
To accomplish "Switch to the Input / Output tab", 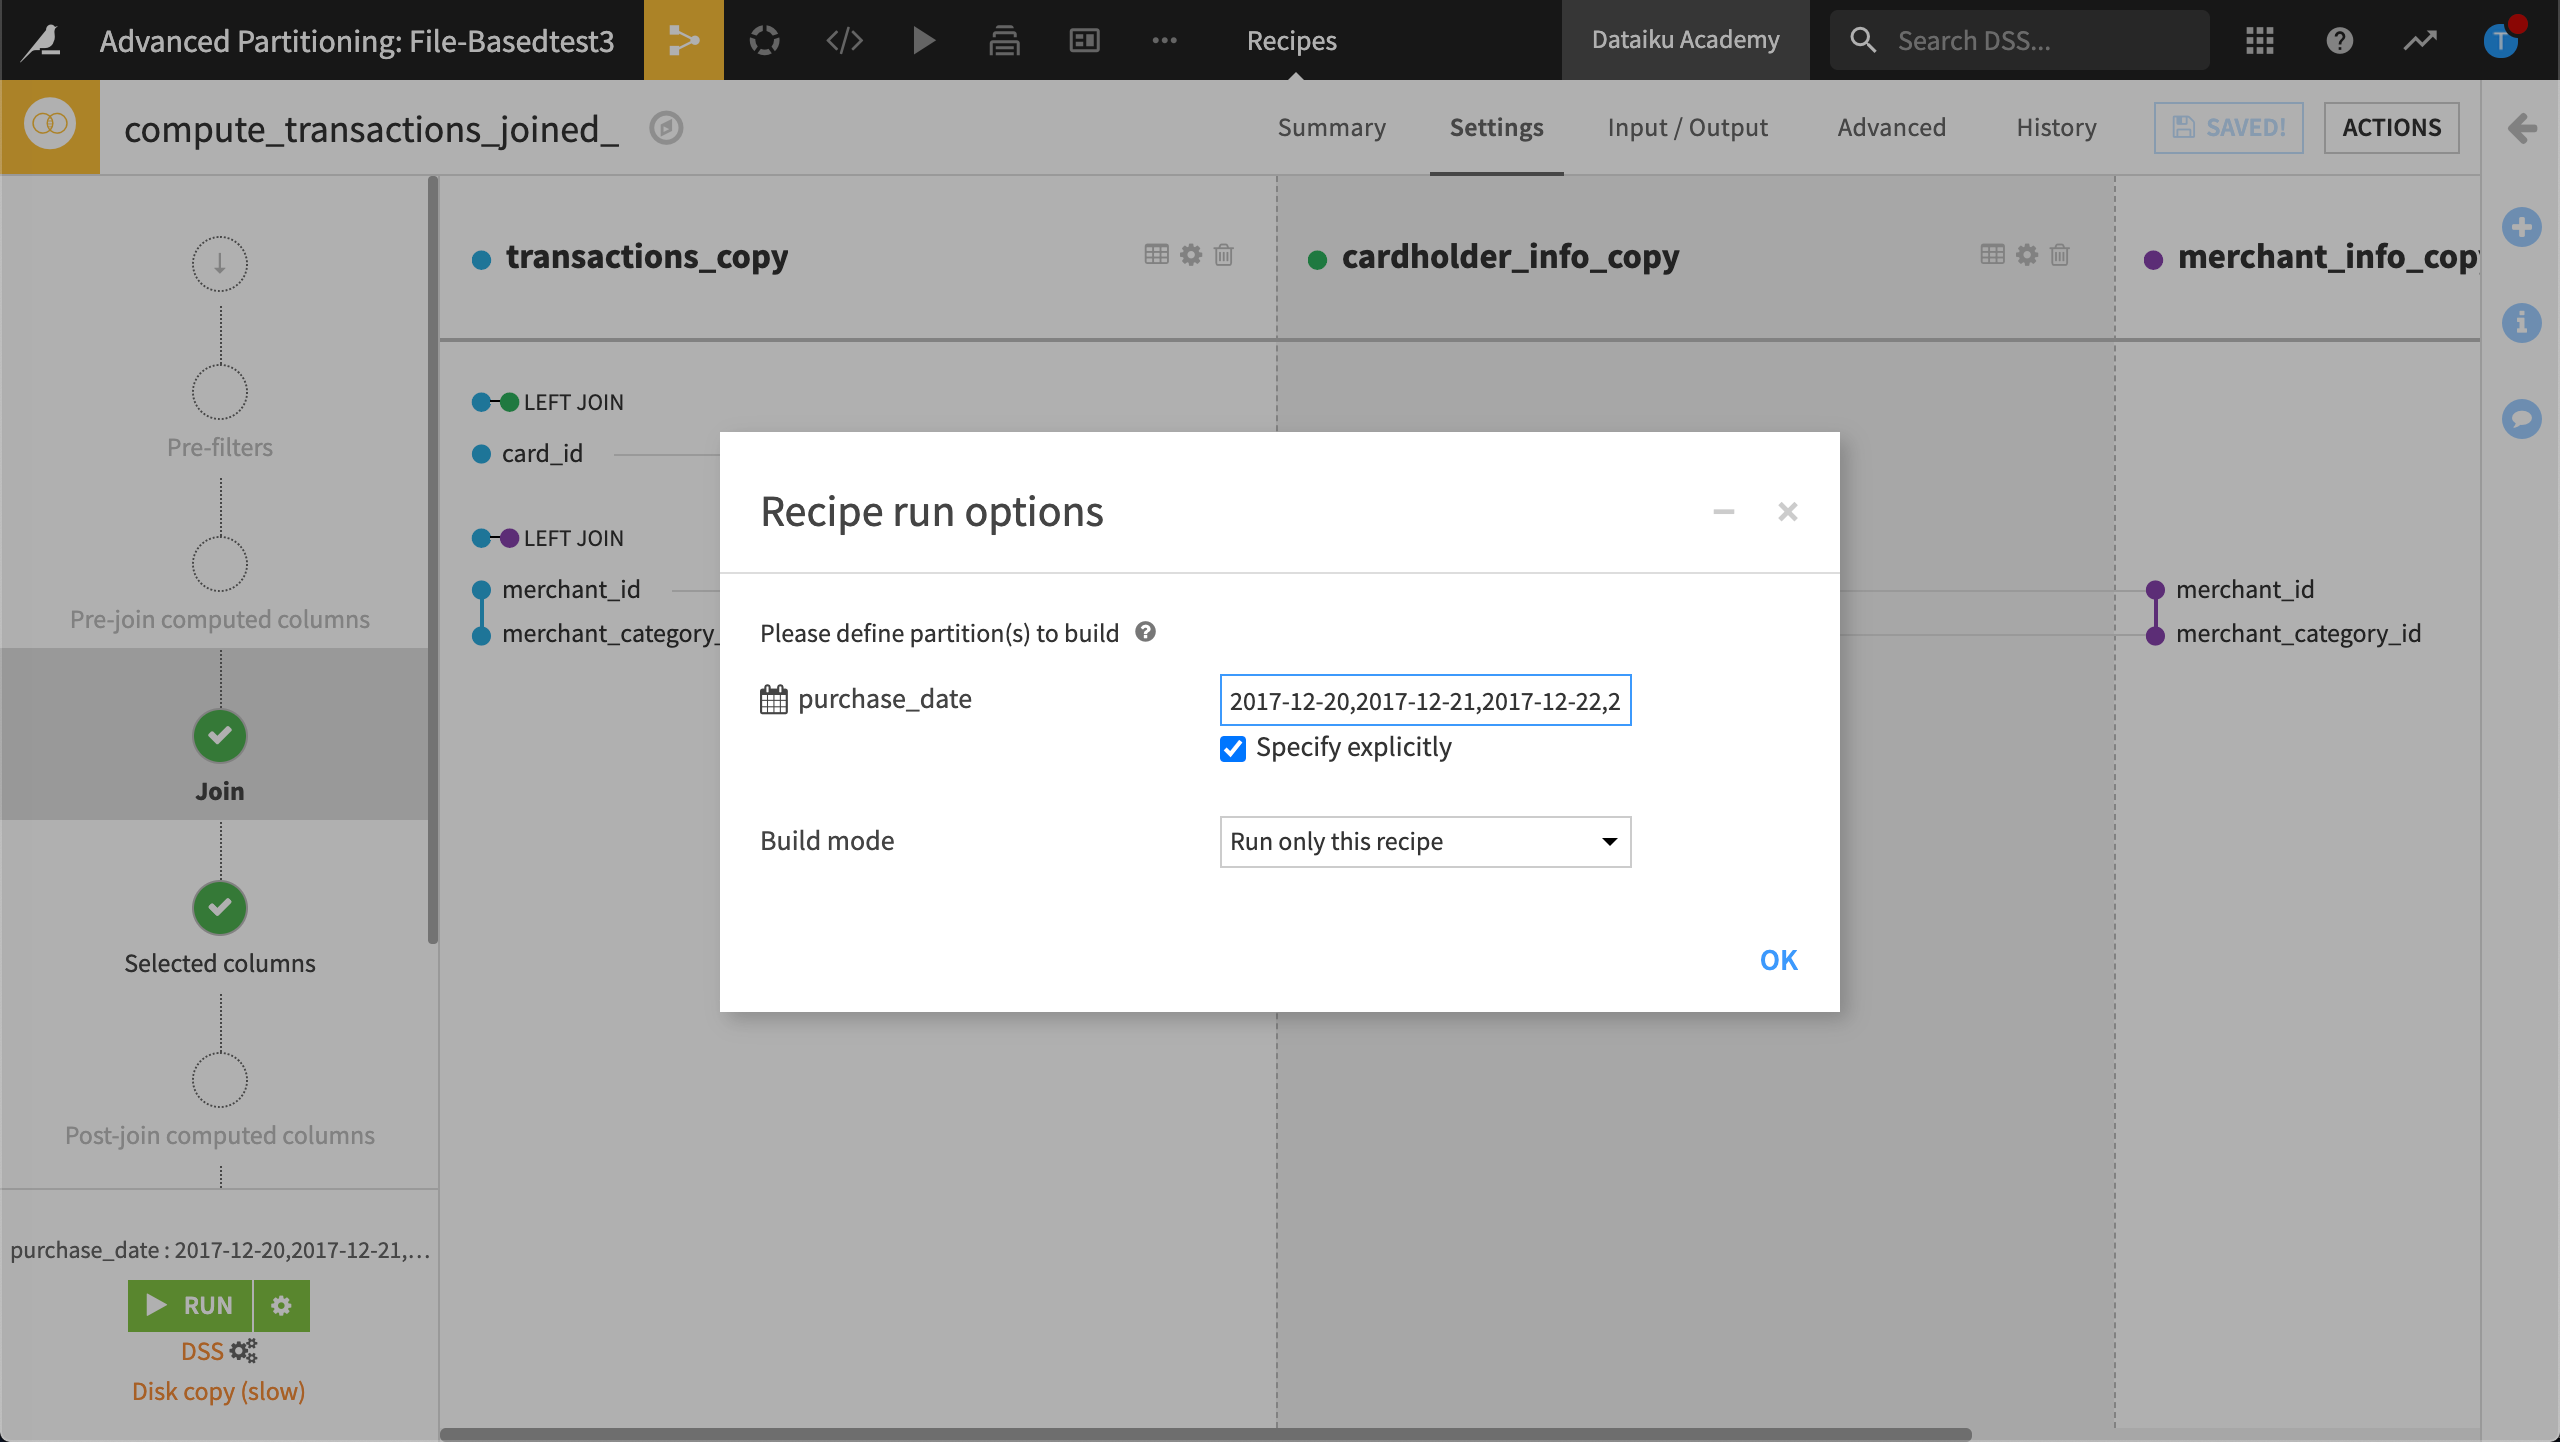I will 1686,127.
